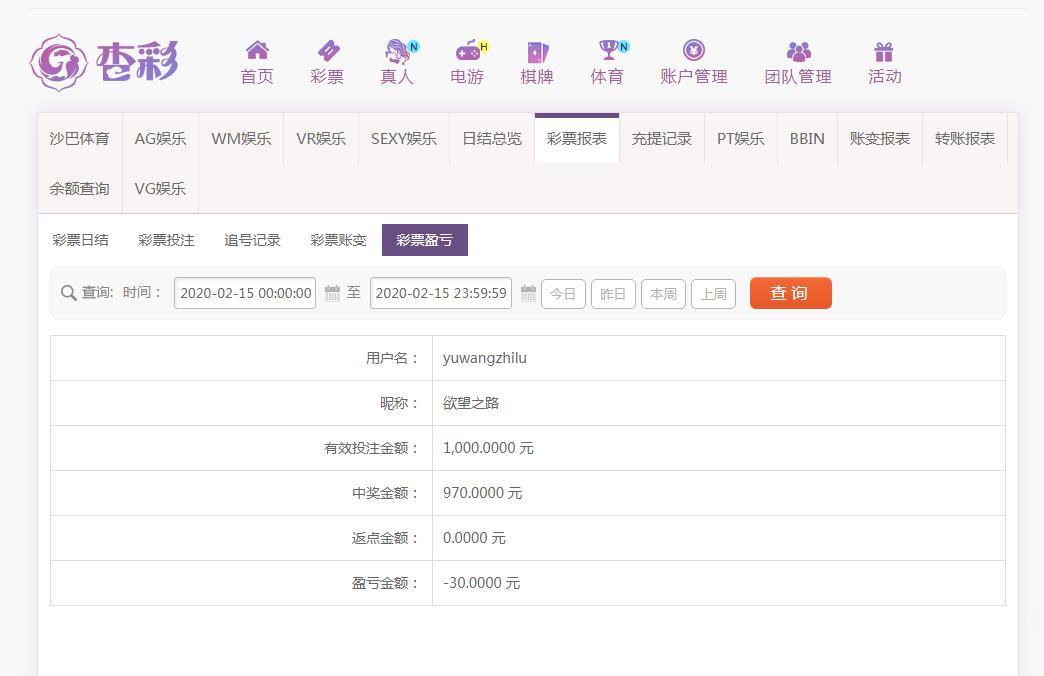Select the 彩票投注 sub-tab
1044x676 pixels.
tap(166, 240)
